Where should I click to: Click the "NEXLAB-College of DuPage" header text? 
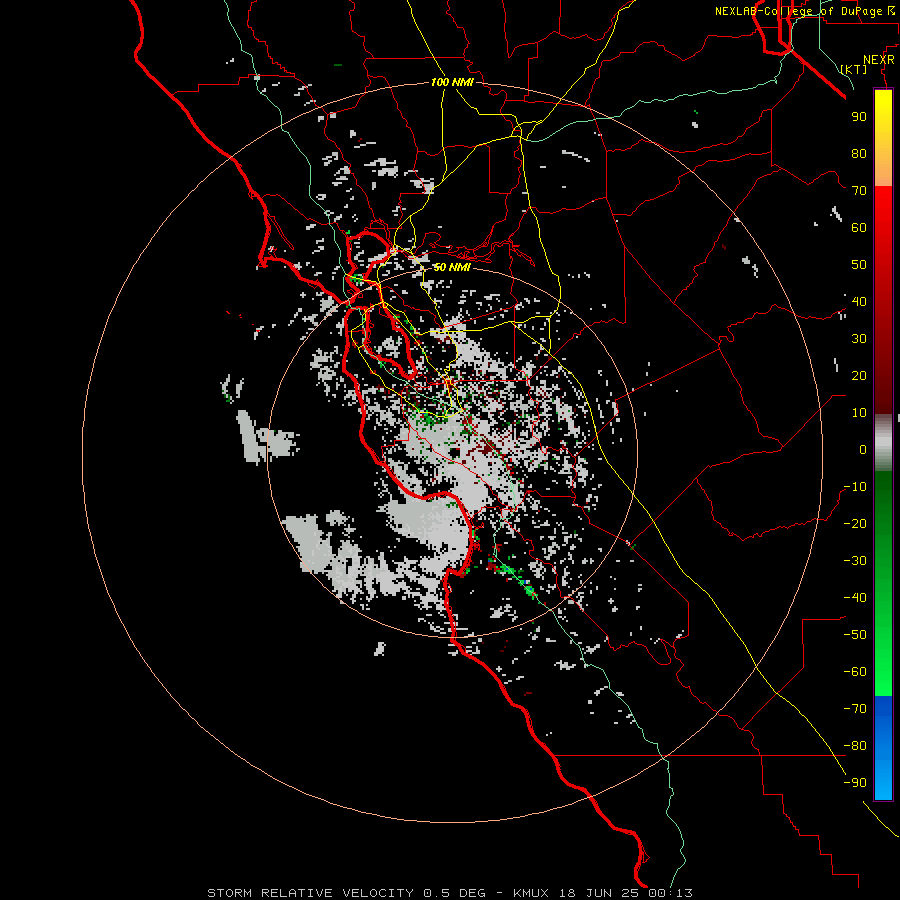tap(798, 11)
